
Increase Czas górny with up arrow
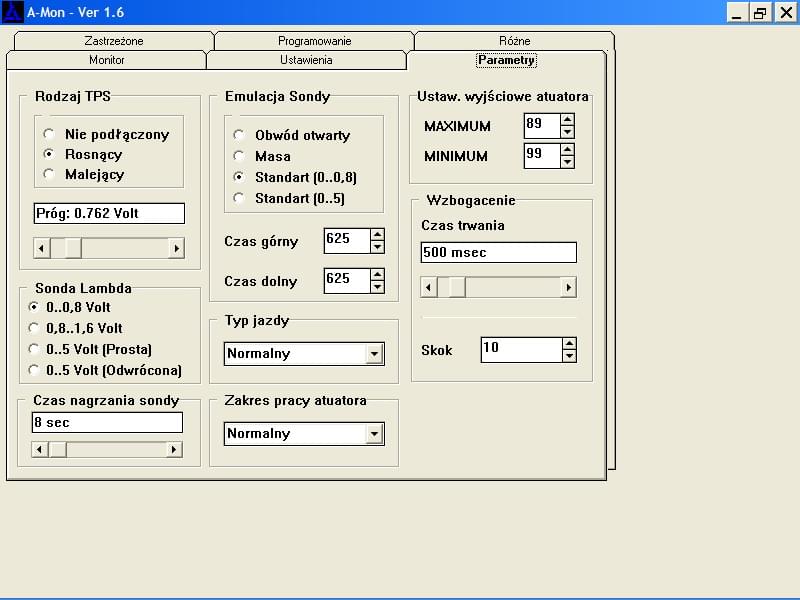pyautogui.click(x=377, y=235)
